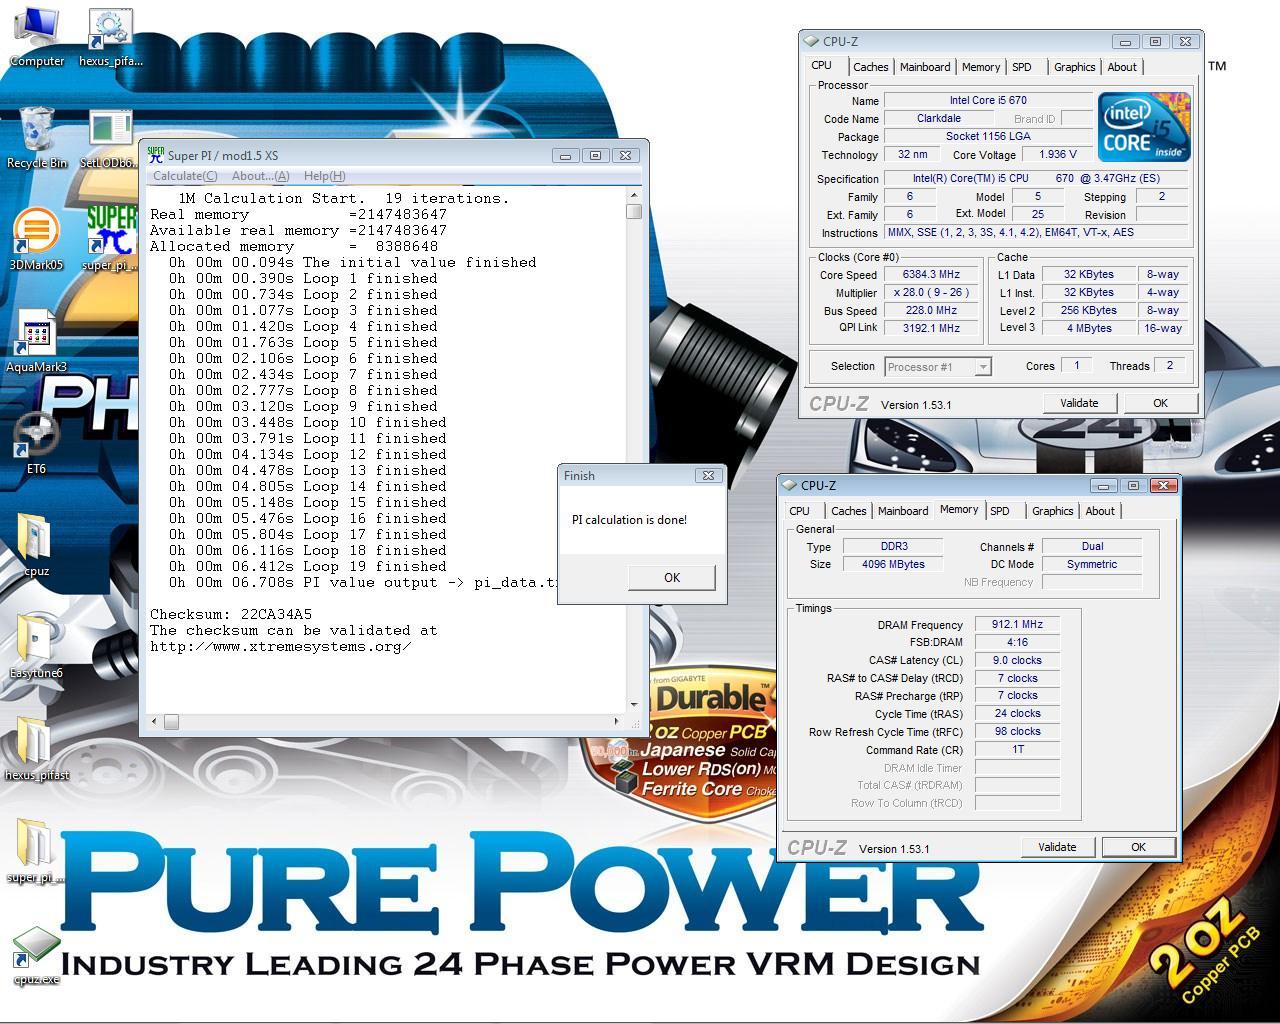Click the upper CPU-Z window title icon
1280x1024 pixels.
pos(812,42)
